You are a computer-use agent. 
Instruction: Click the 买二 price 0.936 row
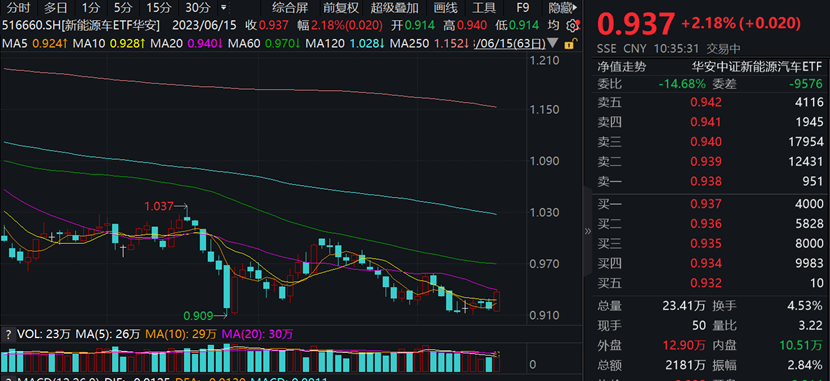click(x=710, y=224)
